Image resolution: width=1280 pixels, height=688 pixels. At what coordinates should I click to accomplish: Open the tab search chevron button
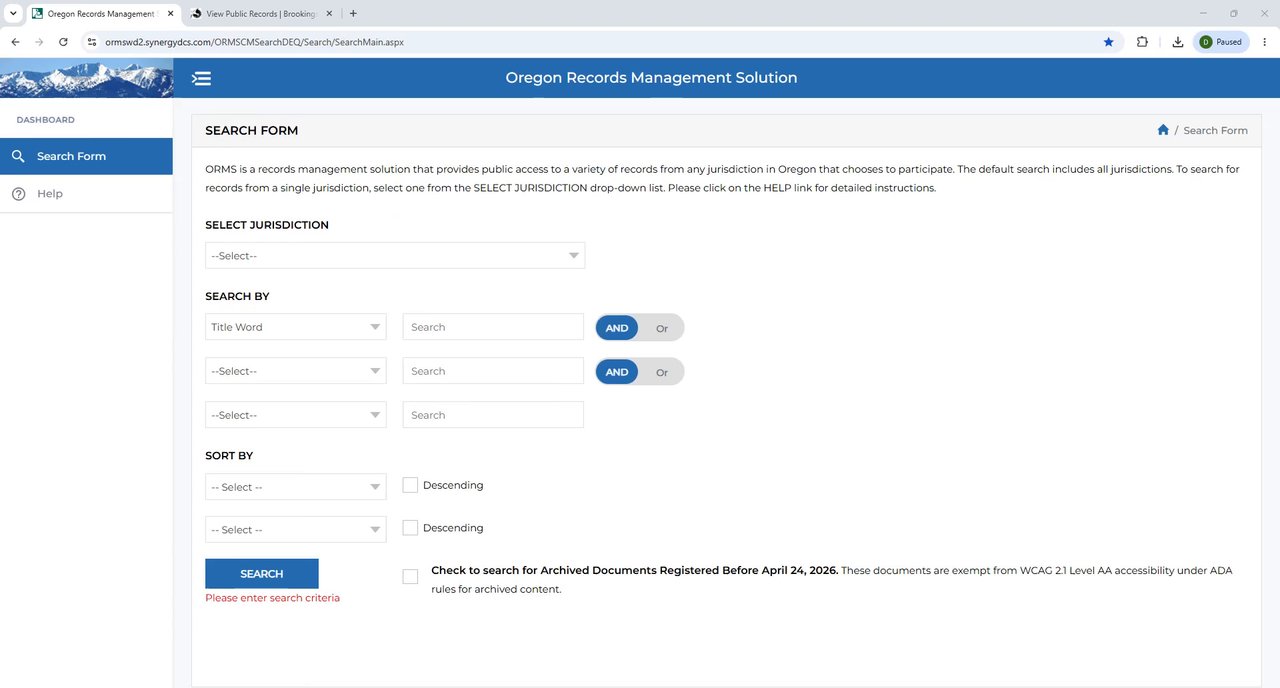tap(13, 14)
